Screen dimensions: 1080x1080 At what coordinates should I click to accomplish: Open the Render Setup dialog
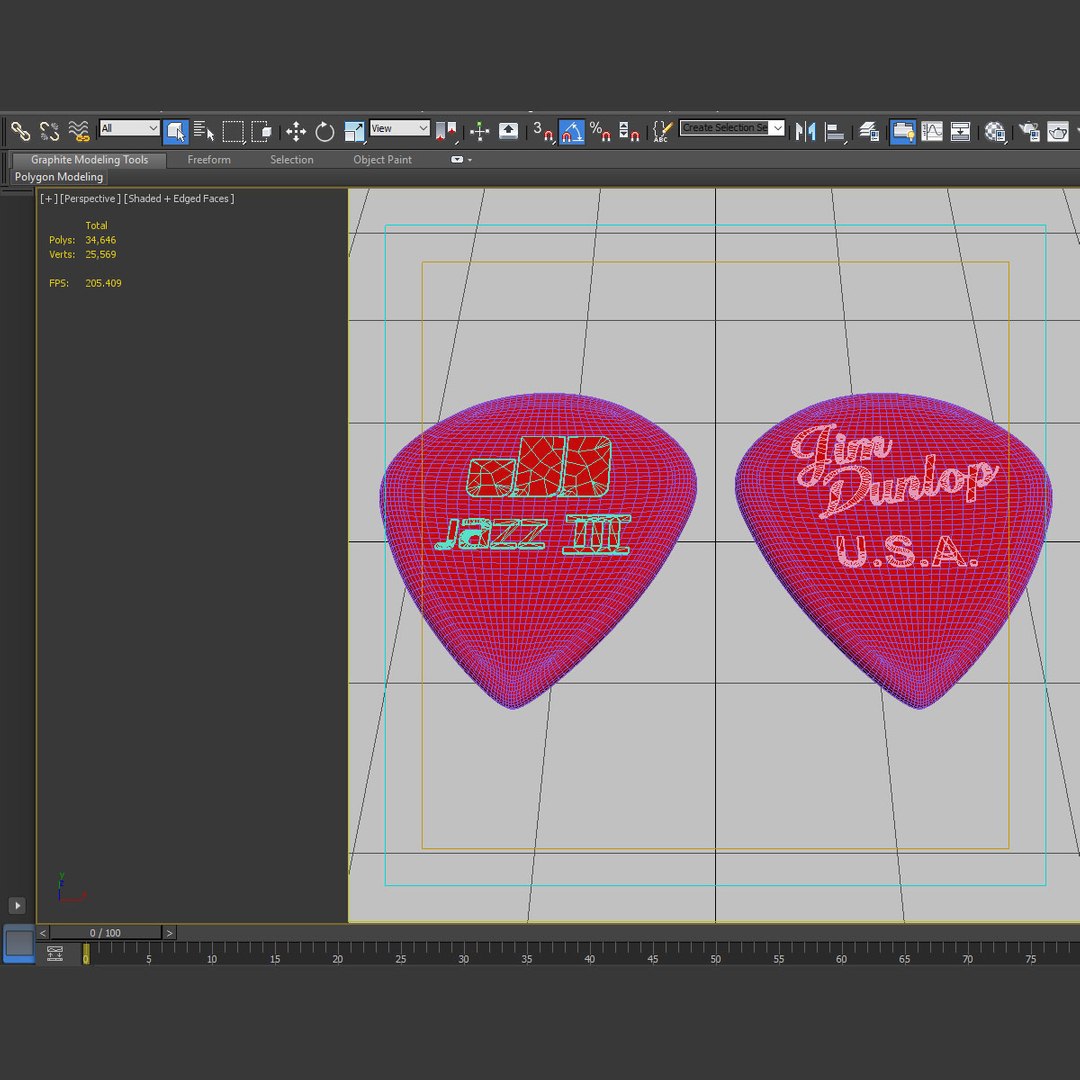click(1029, 131)
